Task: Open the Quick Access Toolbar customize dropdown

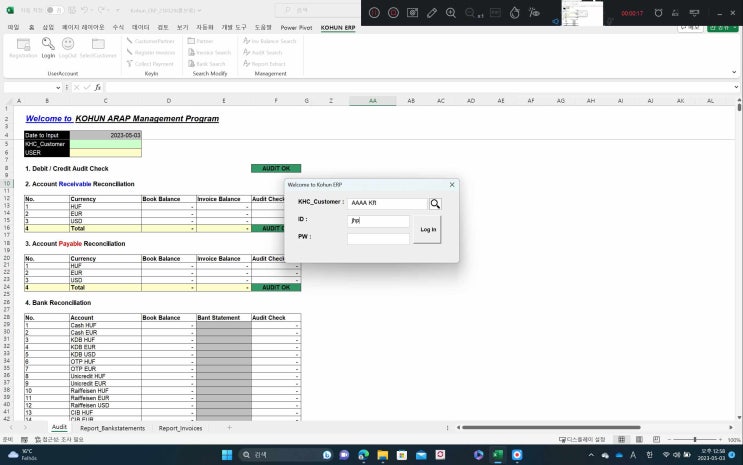Action: click(117, 11)
